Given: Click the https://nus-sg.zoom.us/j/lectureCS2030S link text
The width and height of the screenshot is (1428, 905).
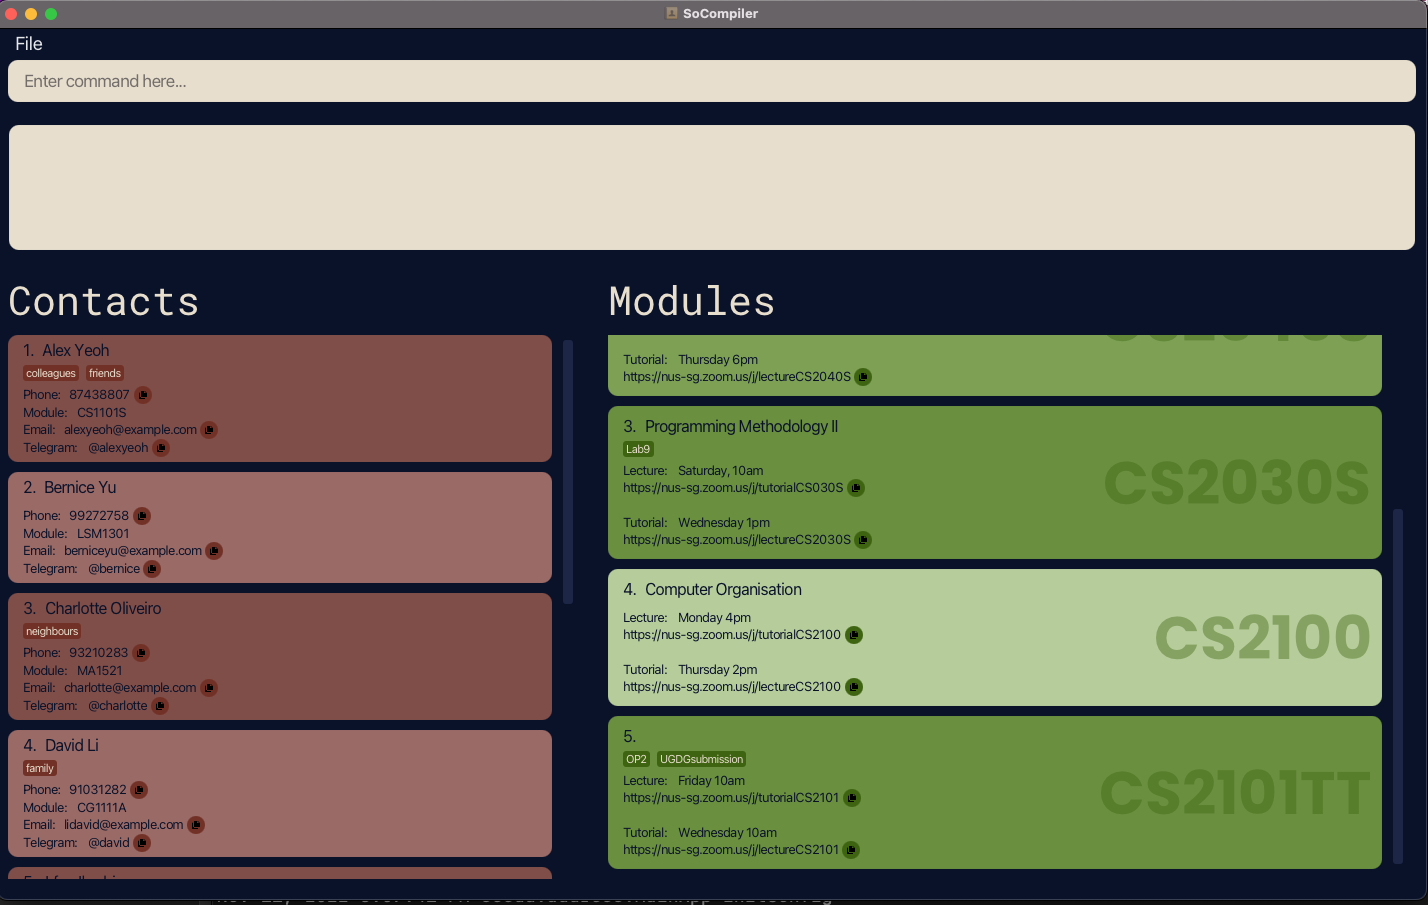Looking at the screenshot, I should pos(737,540).
